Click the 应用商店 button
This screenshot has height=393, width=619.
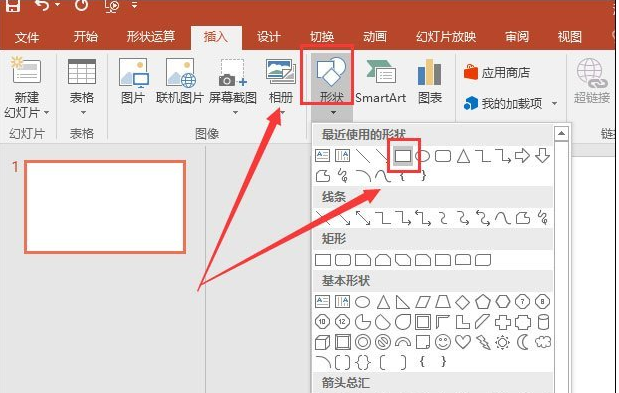click(x=497, y=73)
